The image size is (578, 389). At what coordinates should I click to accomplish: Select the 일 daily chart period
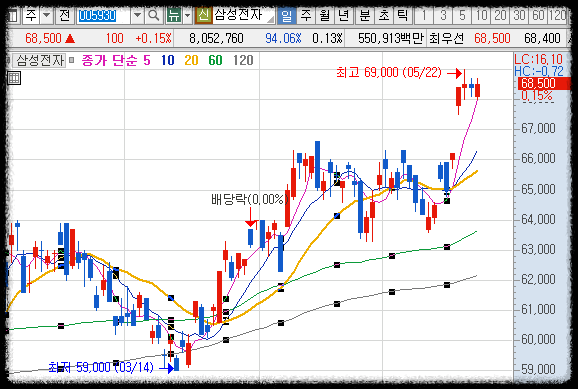point(286,16)
